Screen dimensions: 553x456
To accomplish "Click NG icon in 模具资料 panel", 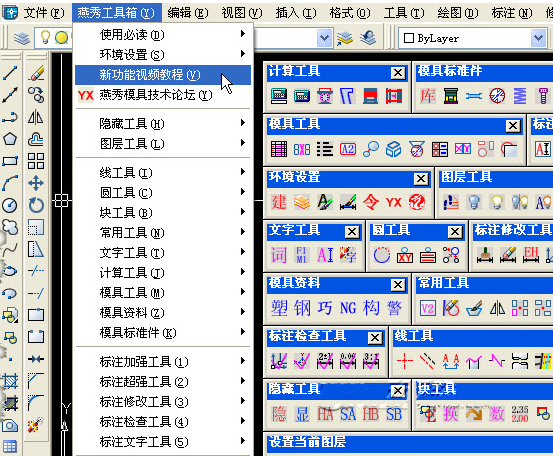I will 348,308.
